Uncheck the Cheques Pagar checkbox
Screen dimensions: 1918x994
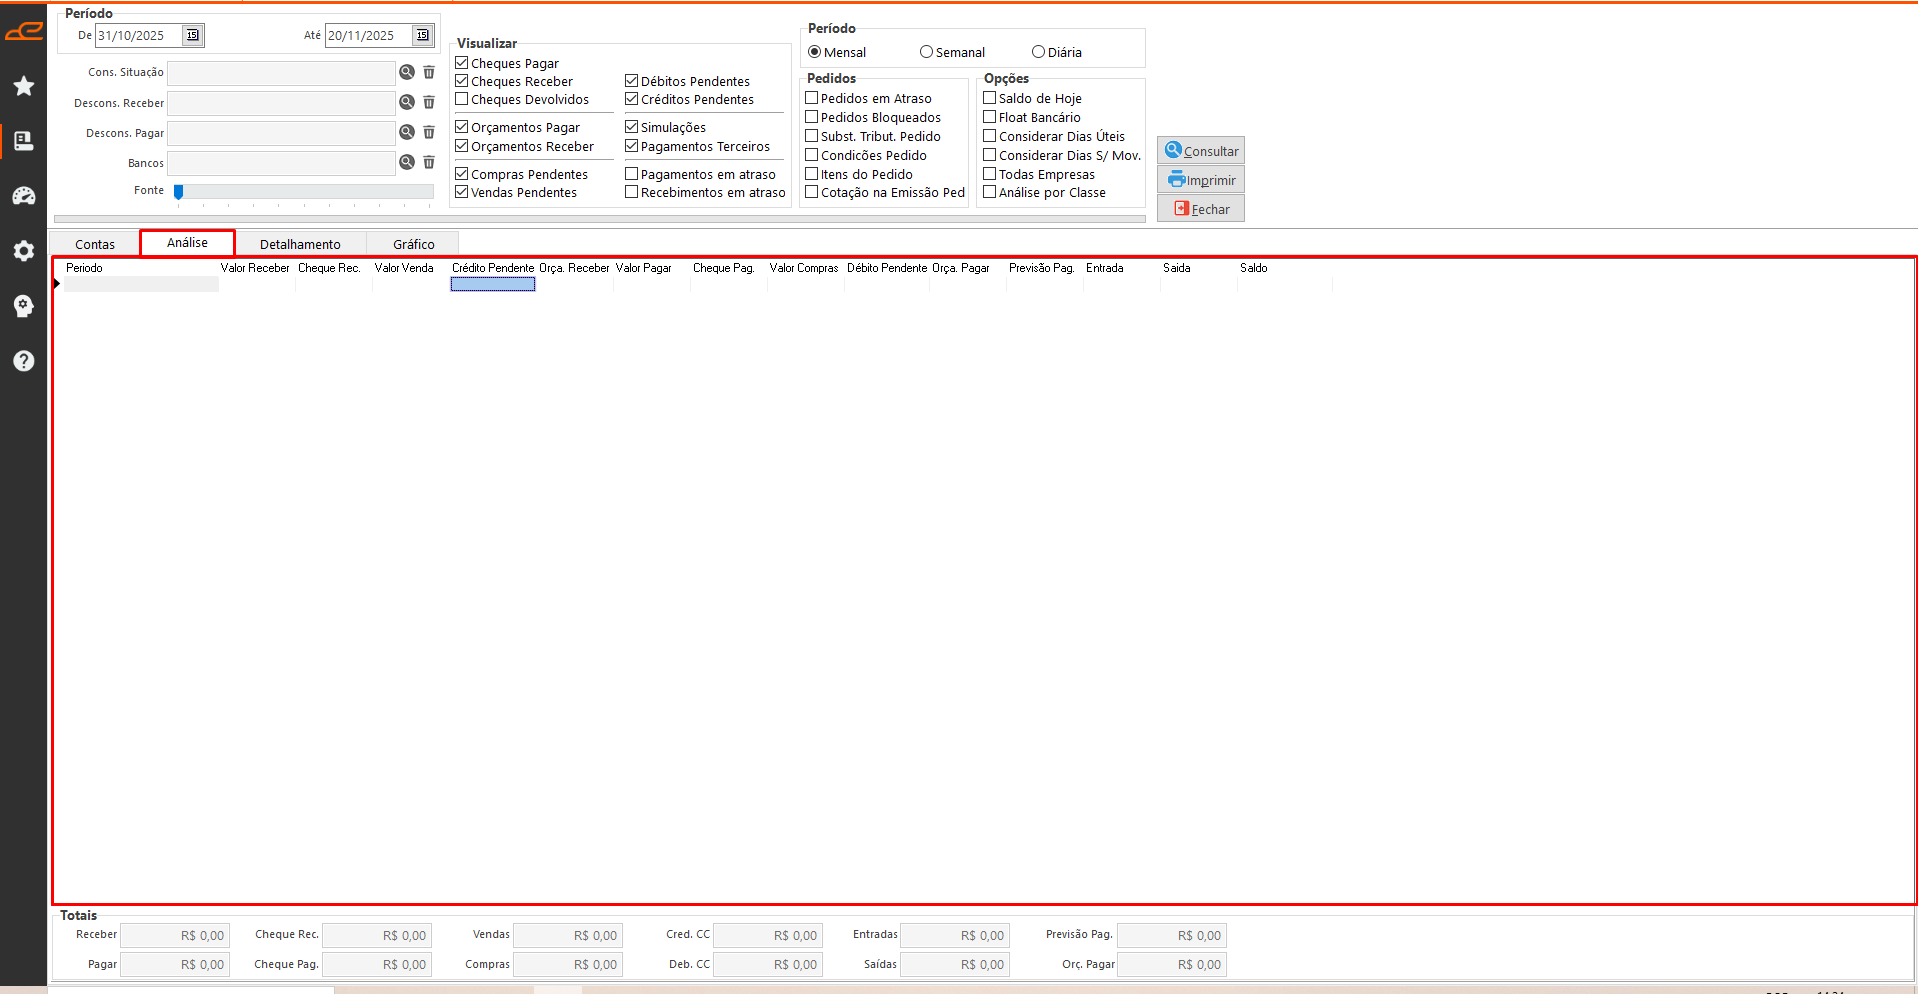tap(462, 63)
